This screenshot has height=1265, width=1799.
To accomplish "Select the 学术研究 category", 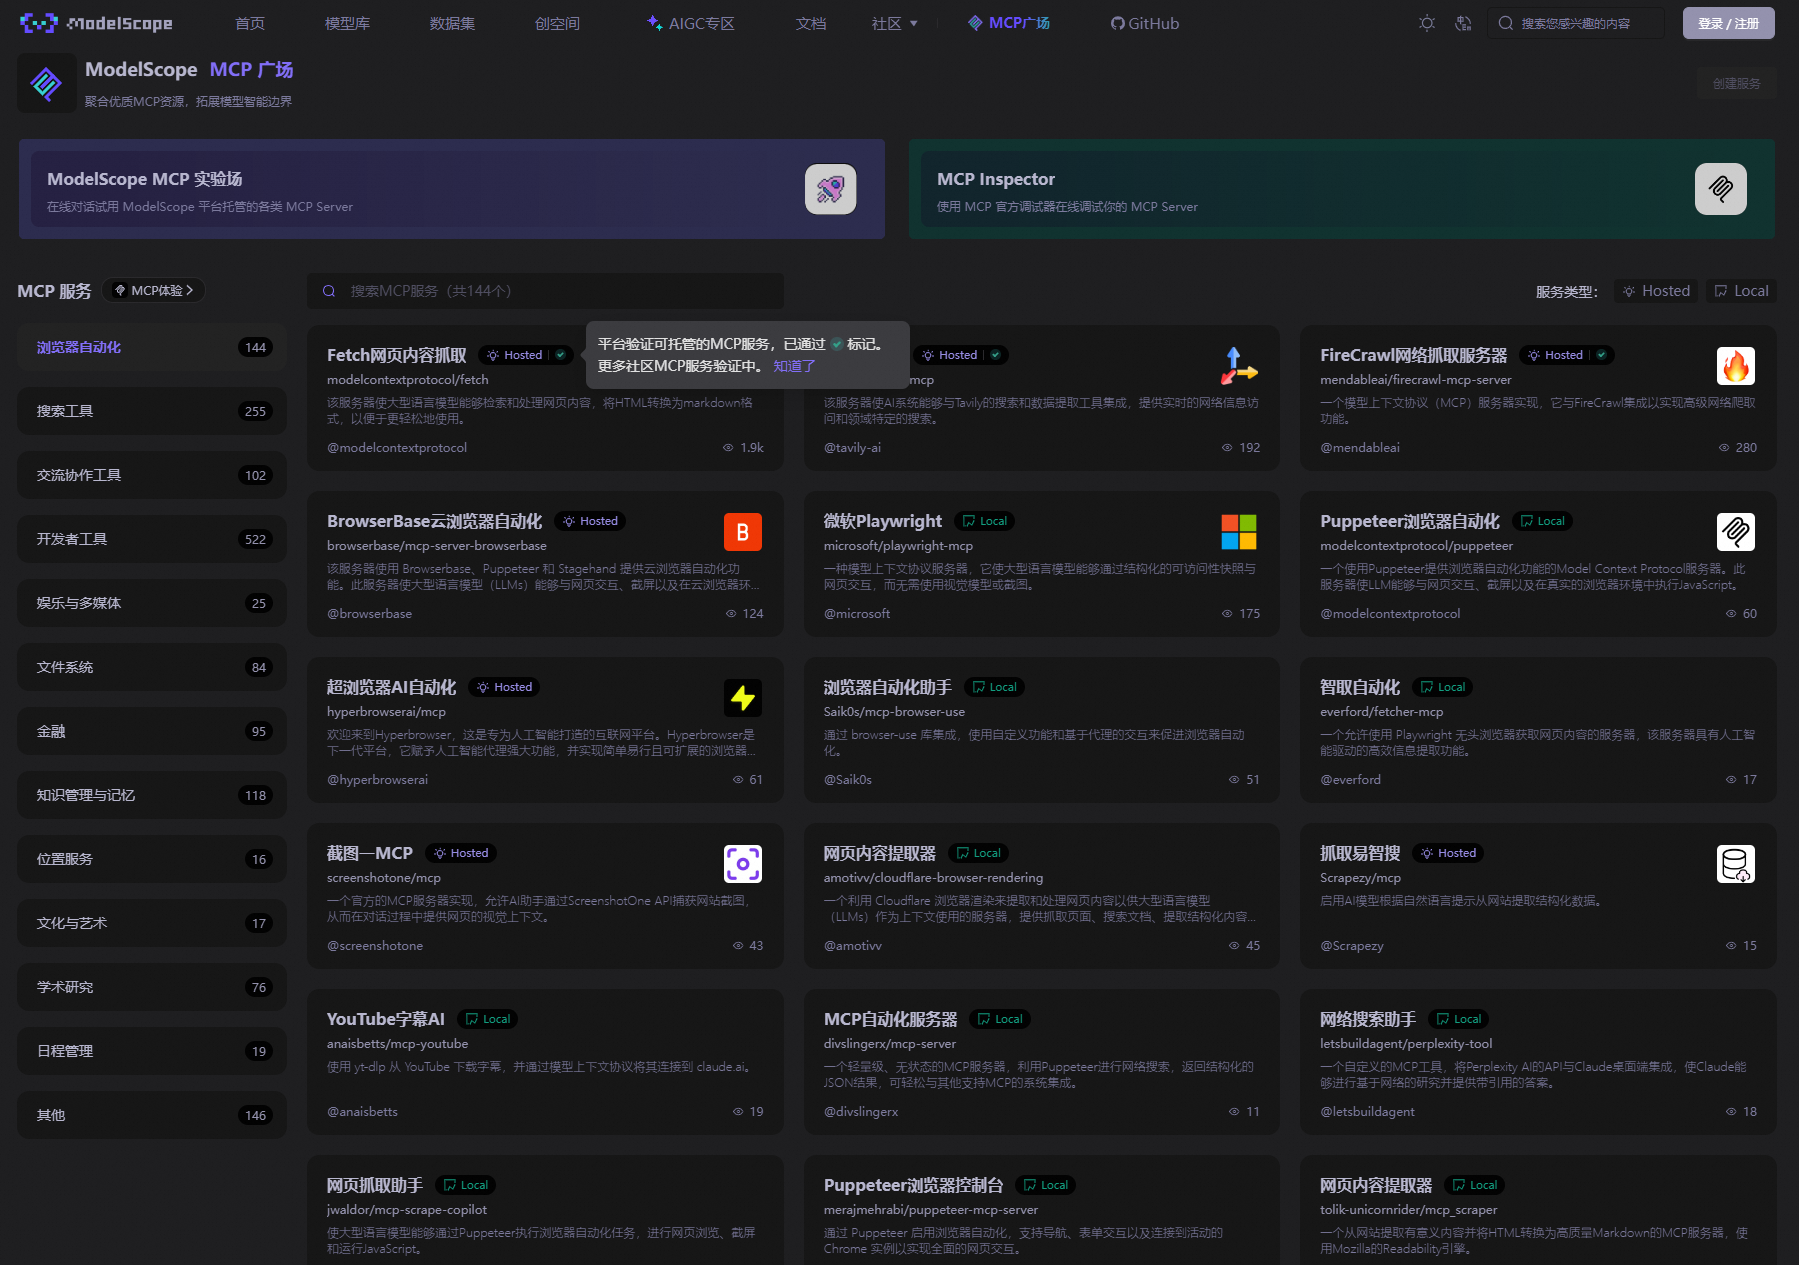I will 152,987.
